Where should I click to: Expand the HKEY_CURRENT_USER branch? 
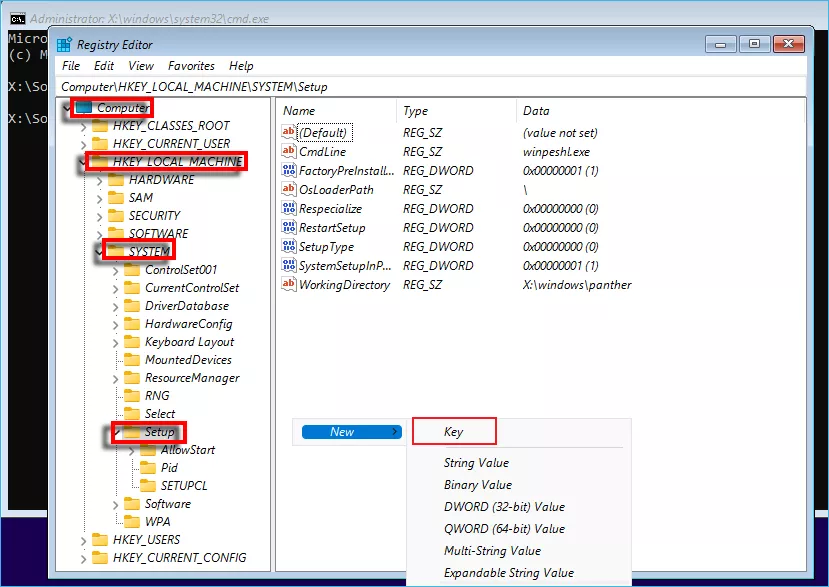(84, 145)
